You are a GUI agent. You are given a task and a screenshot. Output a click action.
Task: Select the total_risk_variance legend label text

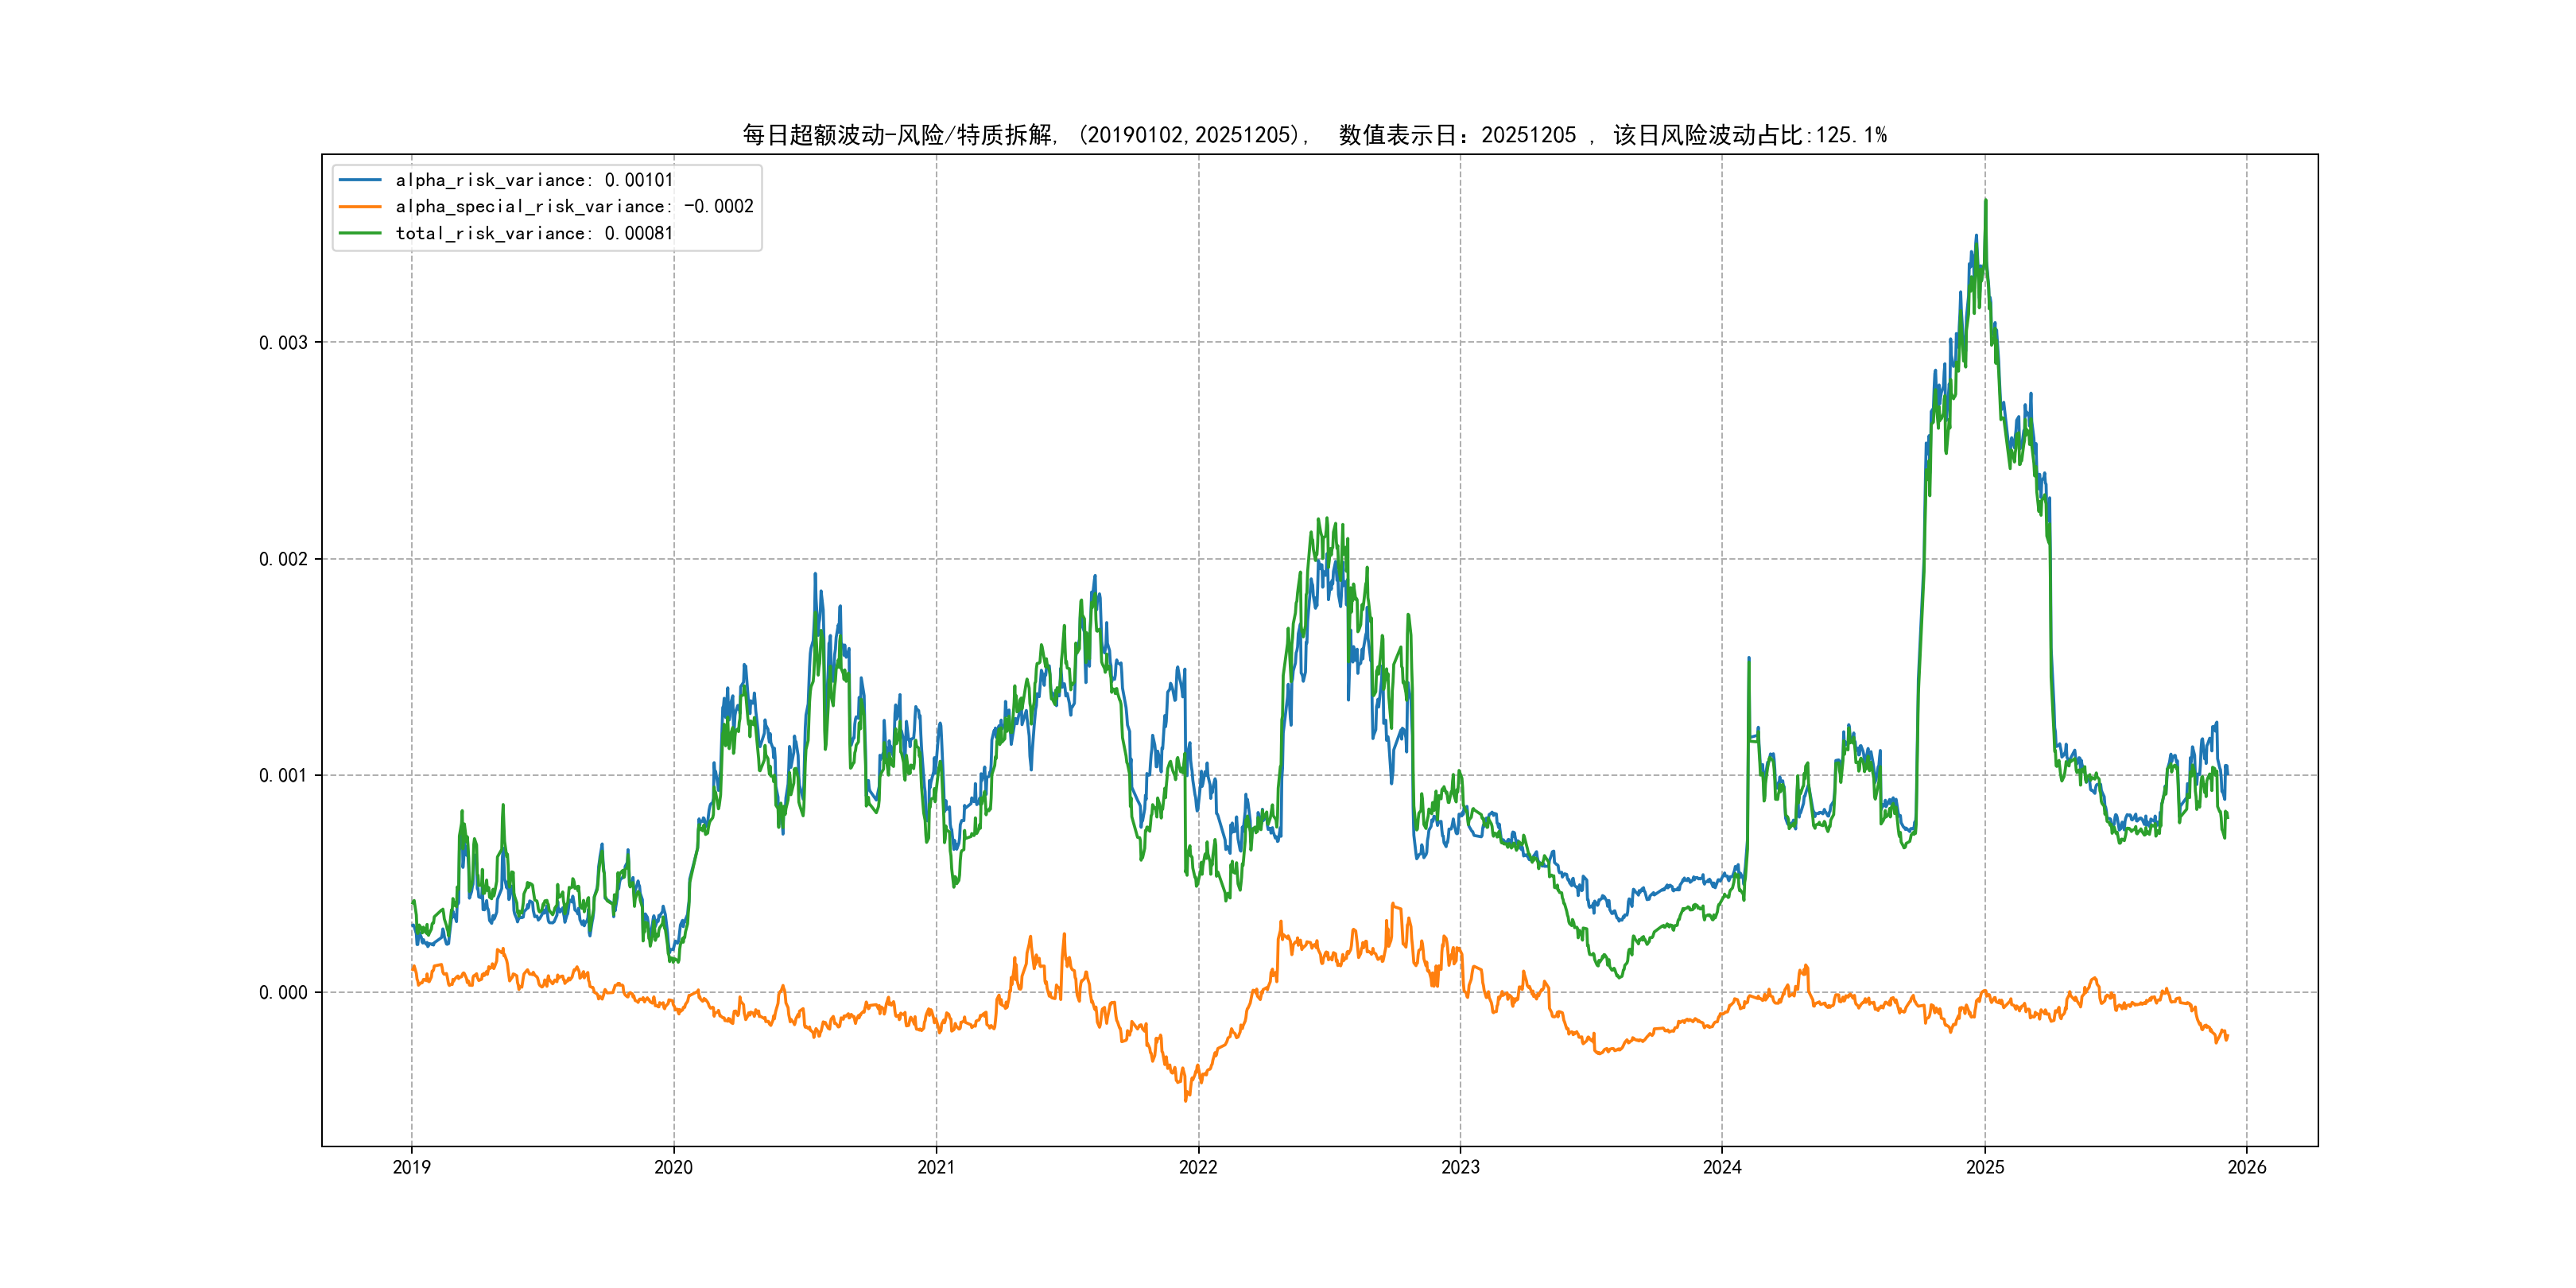[534, 233]
